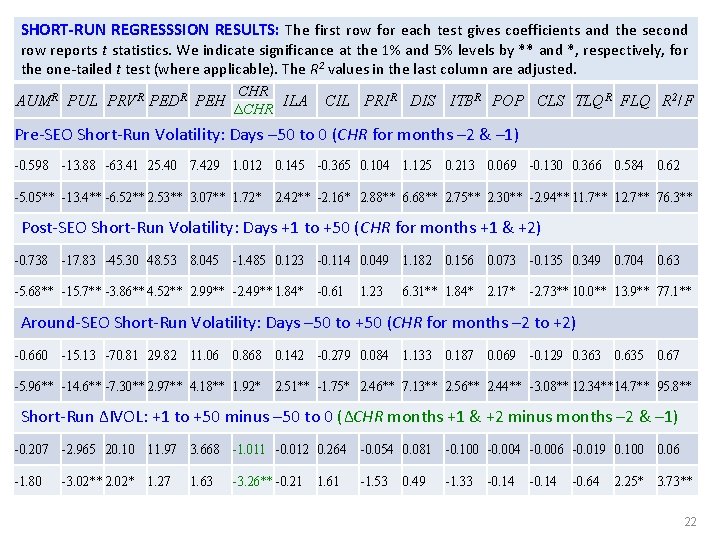
Task: Select the 12.34** TLQ t-statistic cell
Action: pyautogui.click(x=592, y=386)
